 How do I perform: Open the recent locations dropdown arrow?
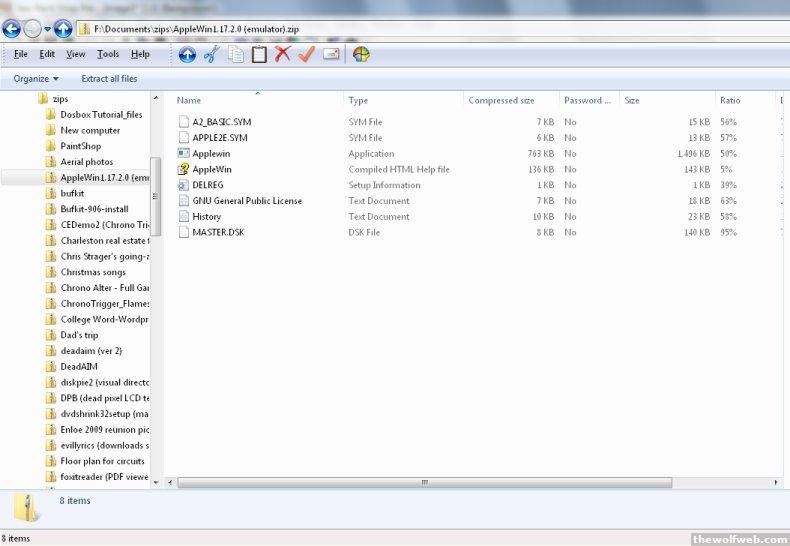click(47, 29)
